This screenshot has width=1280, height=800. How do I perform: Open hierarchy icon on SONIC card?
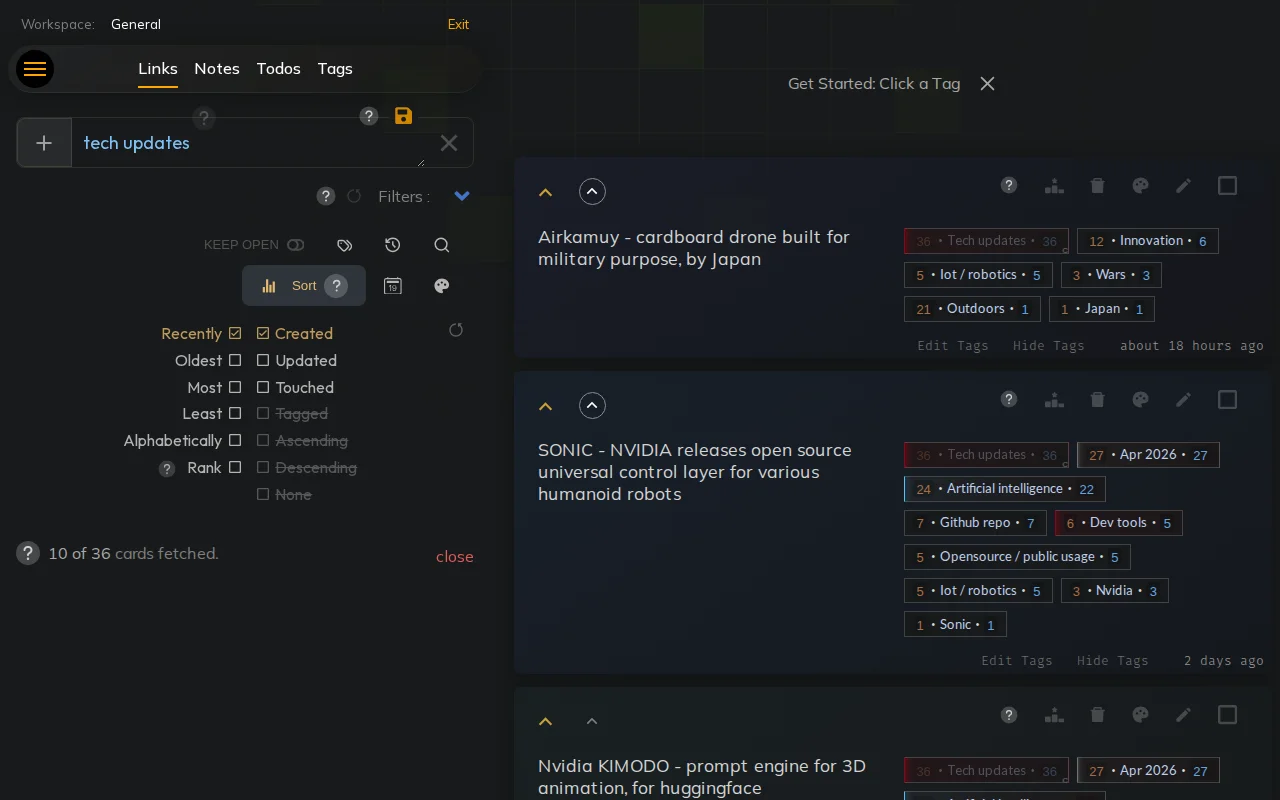(1054, 399)
